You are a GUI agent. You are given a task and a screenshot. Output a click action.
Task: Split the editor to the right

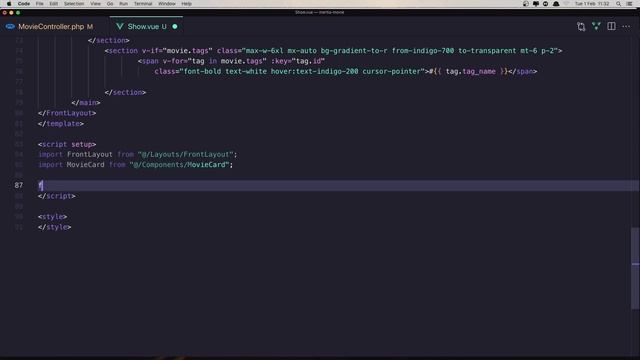click(x=611, y=27)
